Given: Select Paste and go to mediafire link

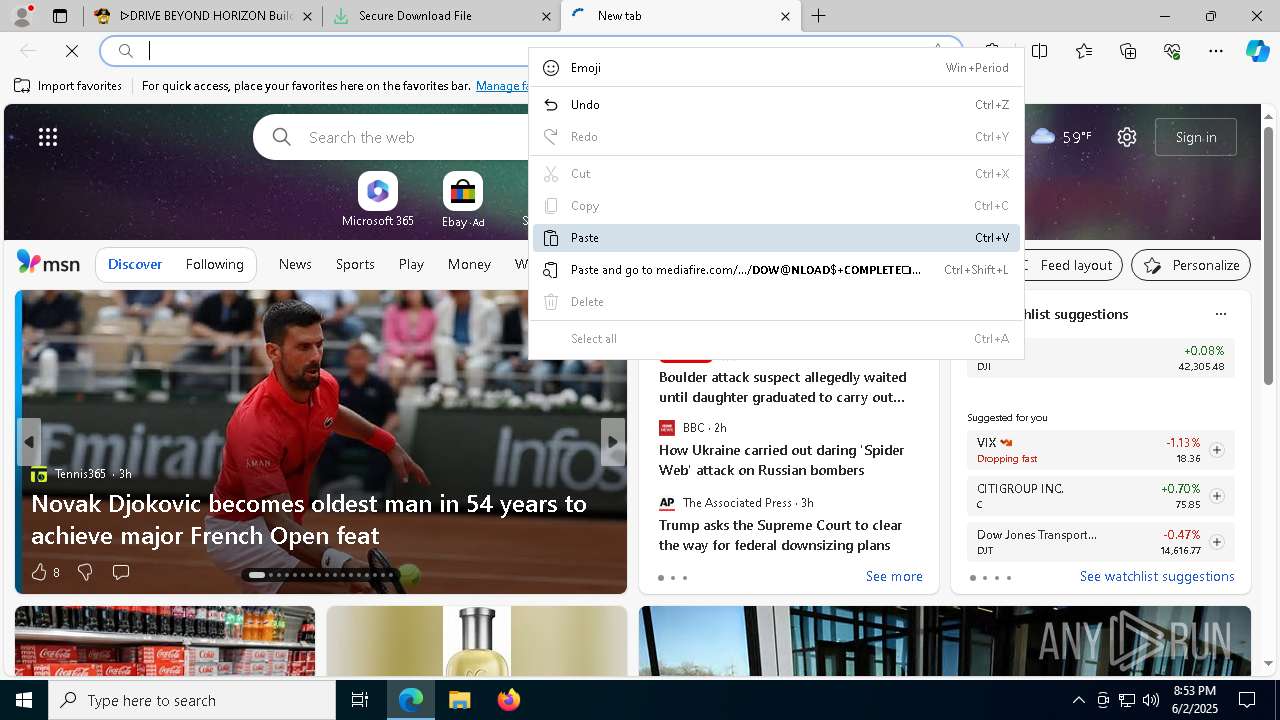Looking at the screenshot, I should tap(776, 270).
